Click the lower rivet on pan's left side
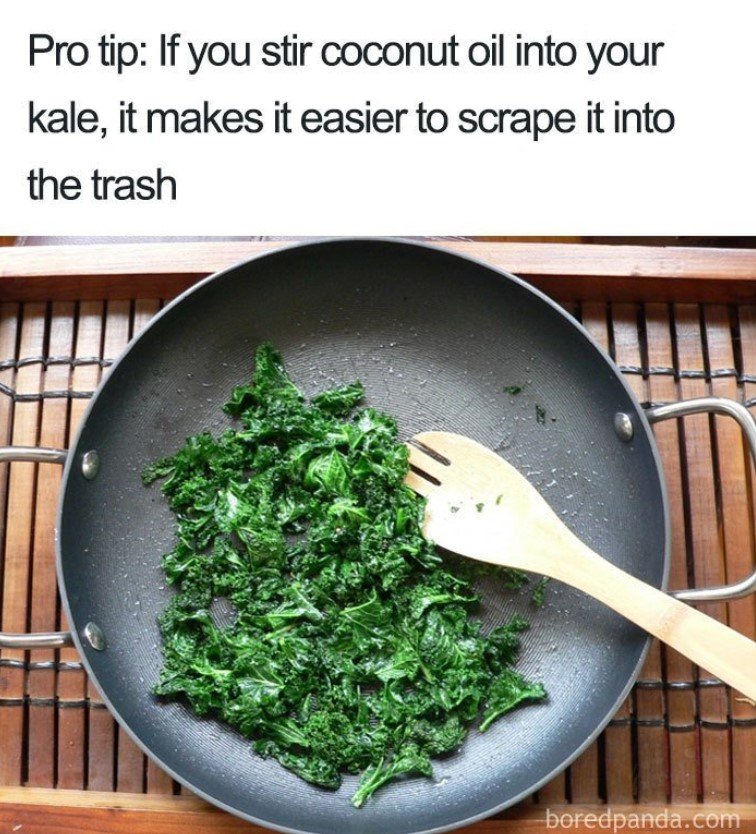This screenshot has height=834, width=756. (x=95, y=636)
